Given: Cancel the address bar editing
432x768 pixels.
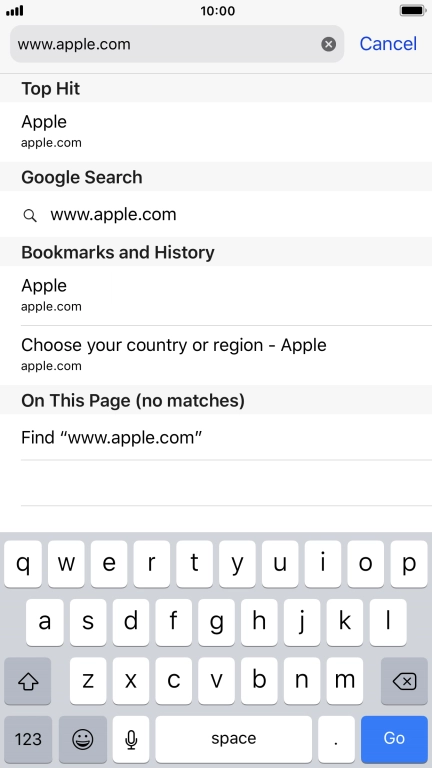Looking at the screenshot, I should (388, 44).
